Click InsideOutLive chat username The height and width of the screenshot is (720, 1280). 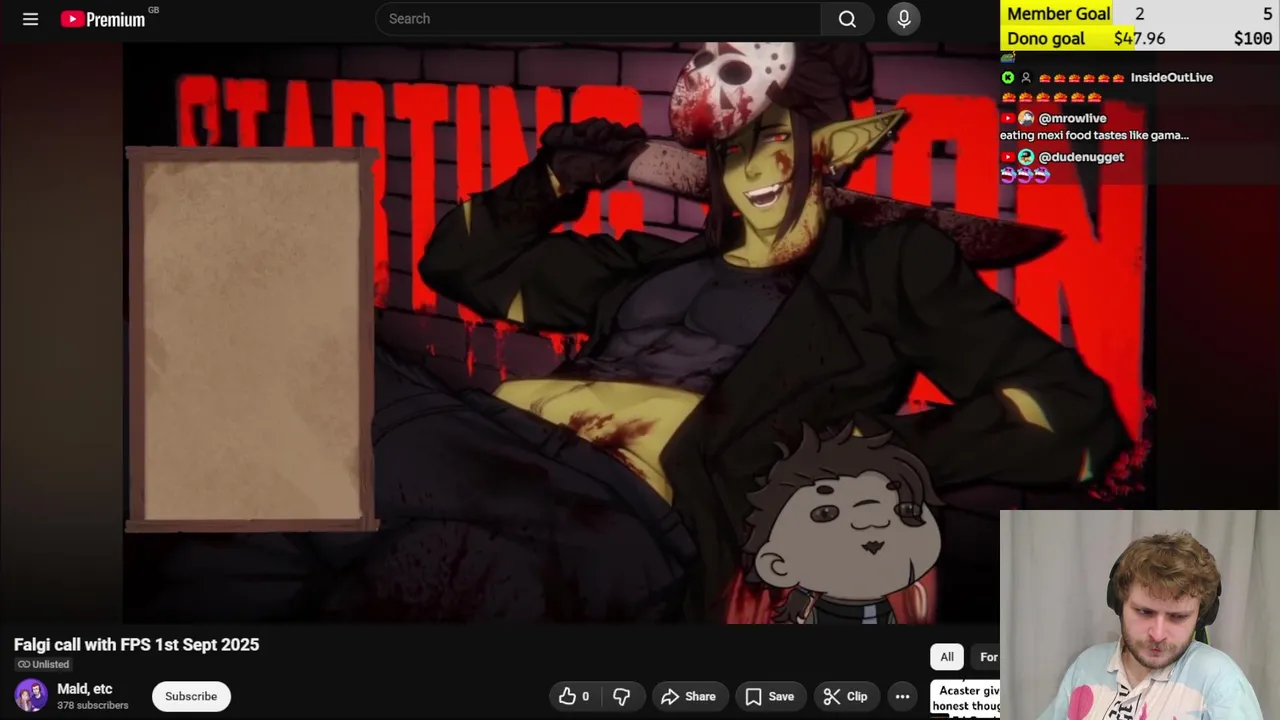click(x=1171, y=77)
